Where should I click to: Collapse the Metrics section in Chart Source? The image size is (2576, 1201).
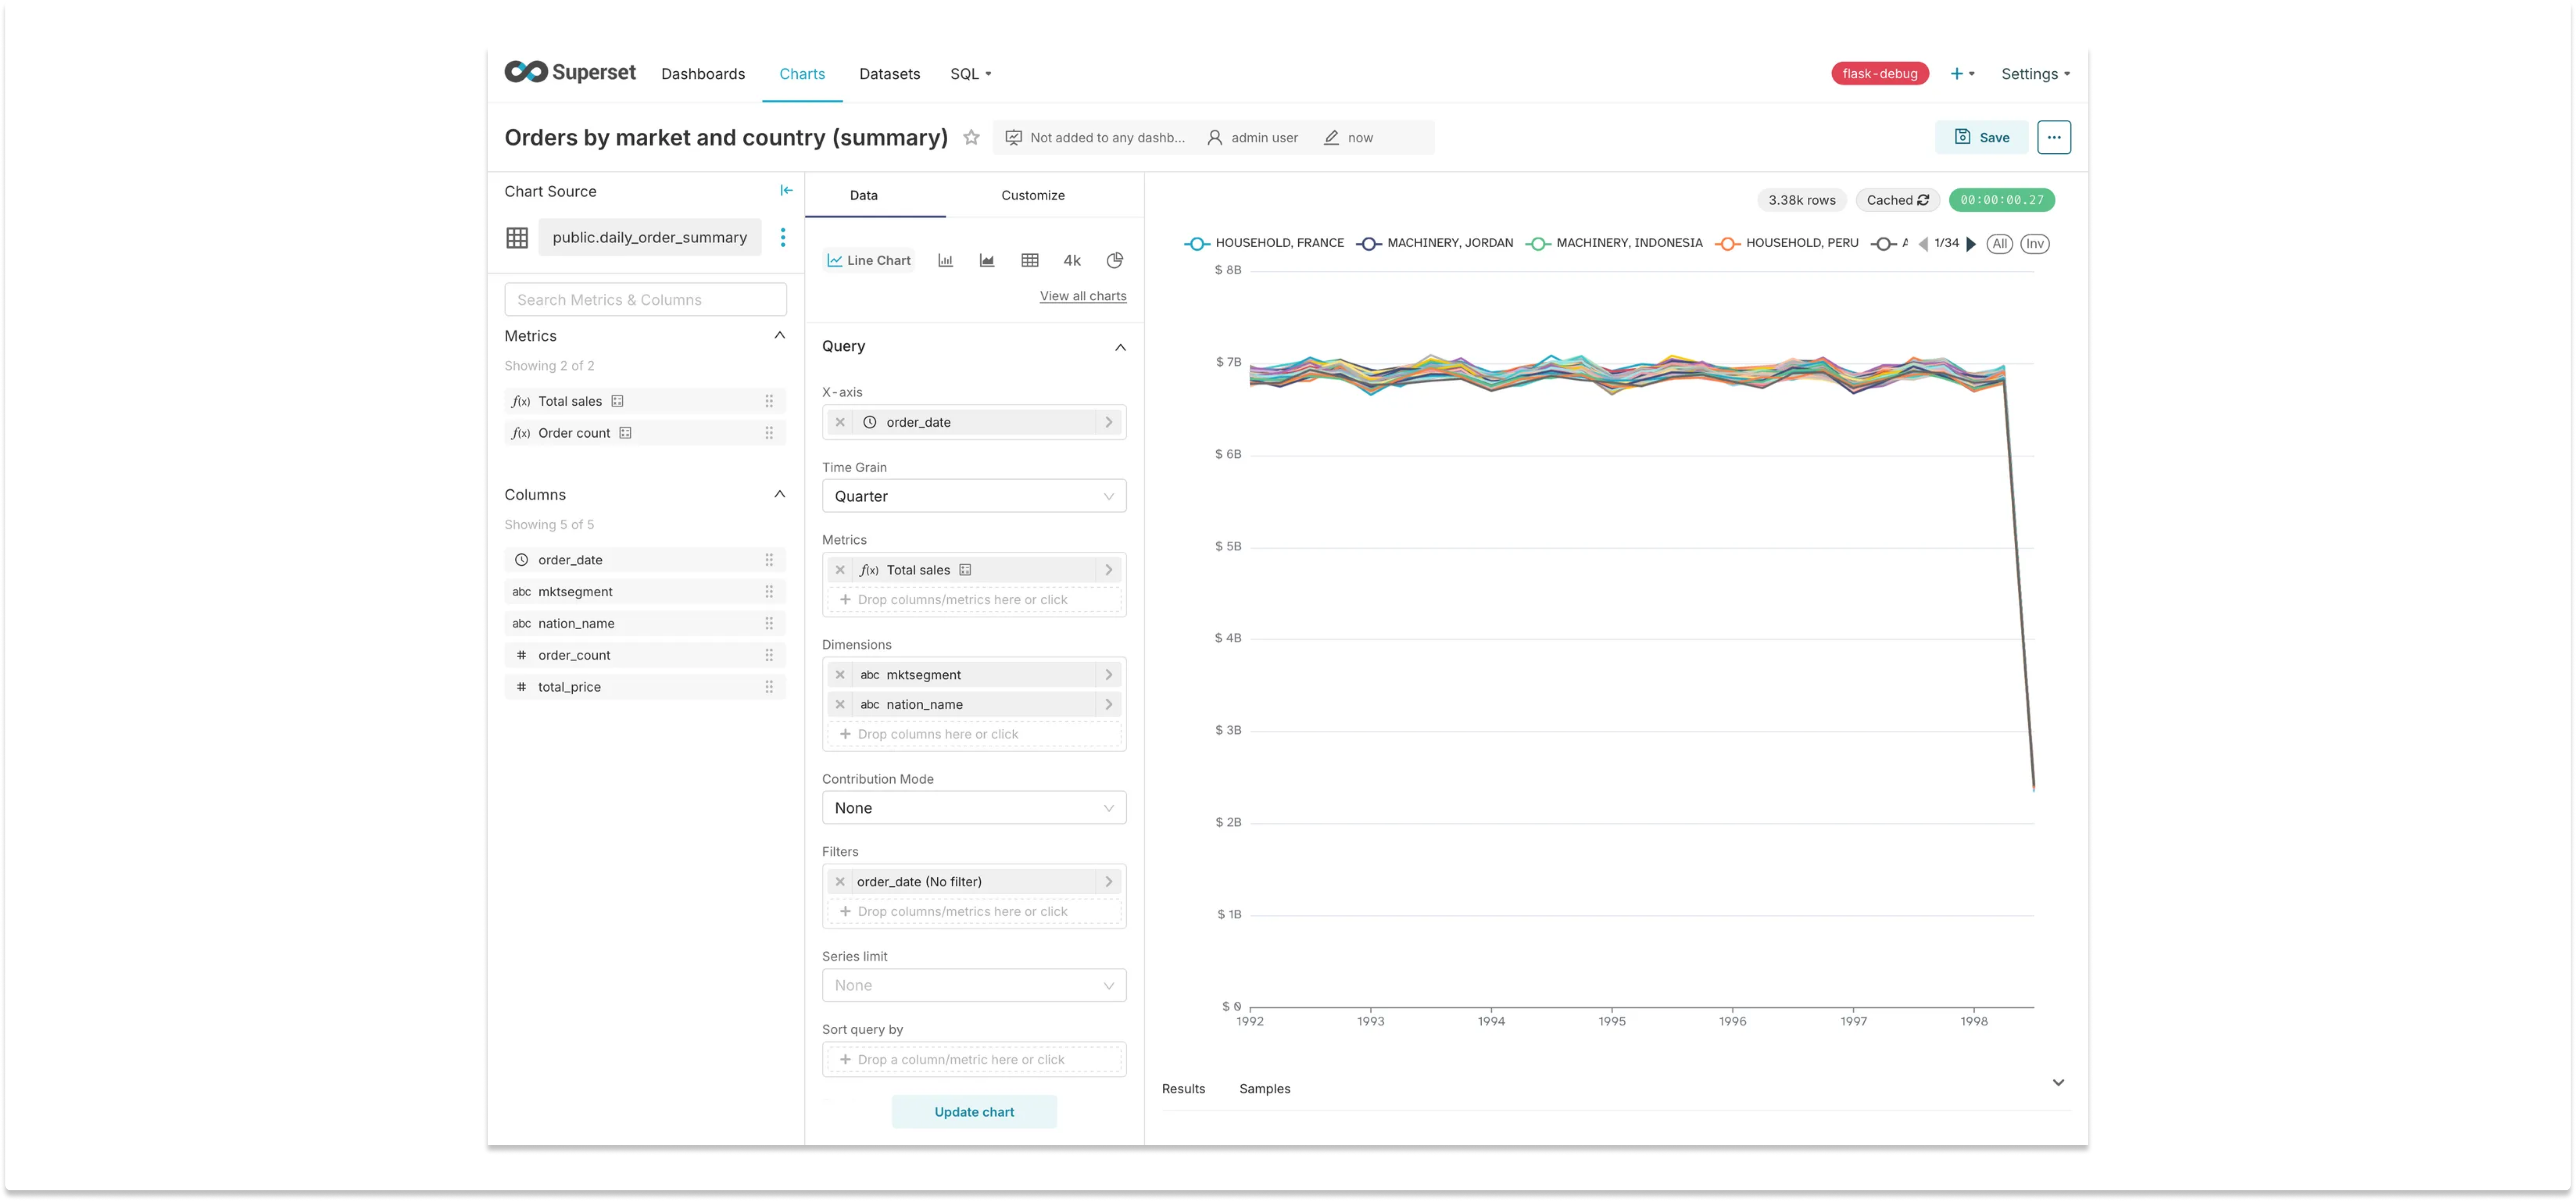point(779,335)
